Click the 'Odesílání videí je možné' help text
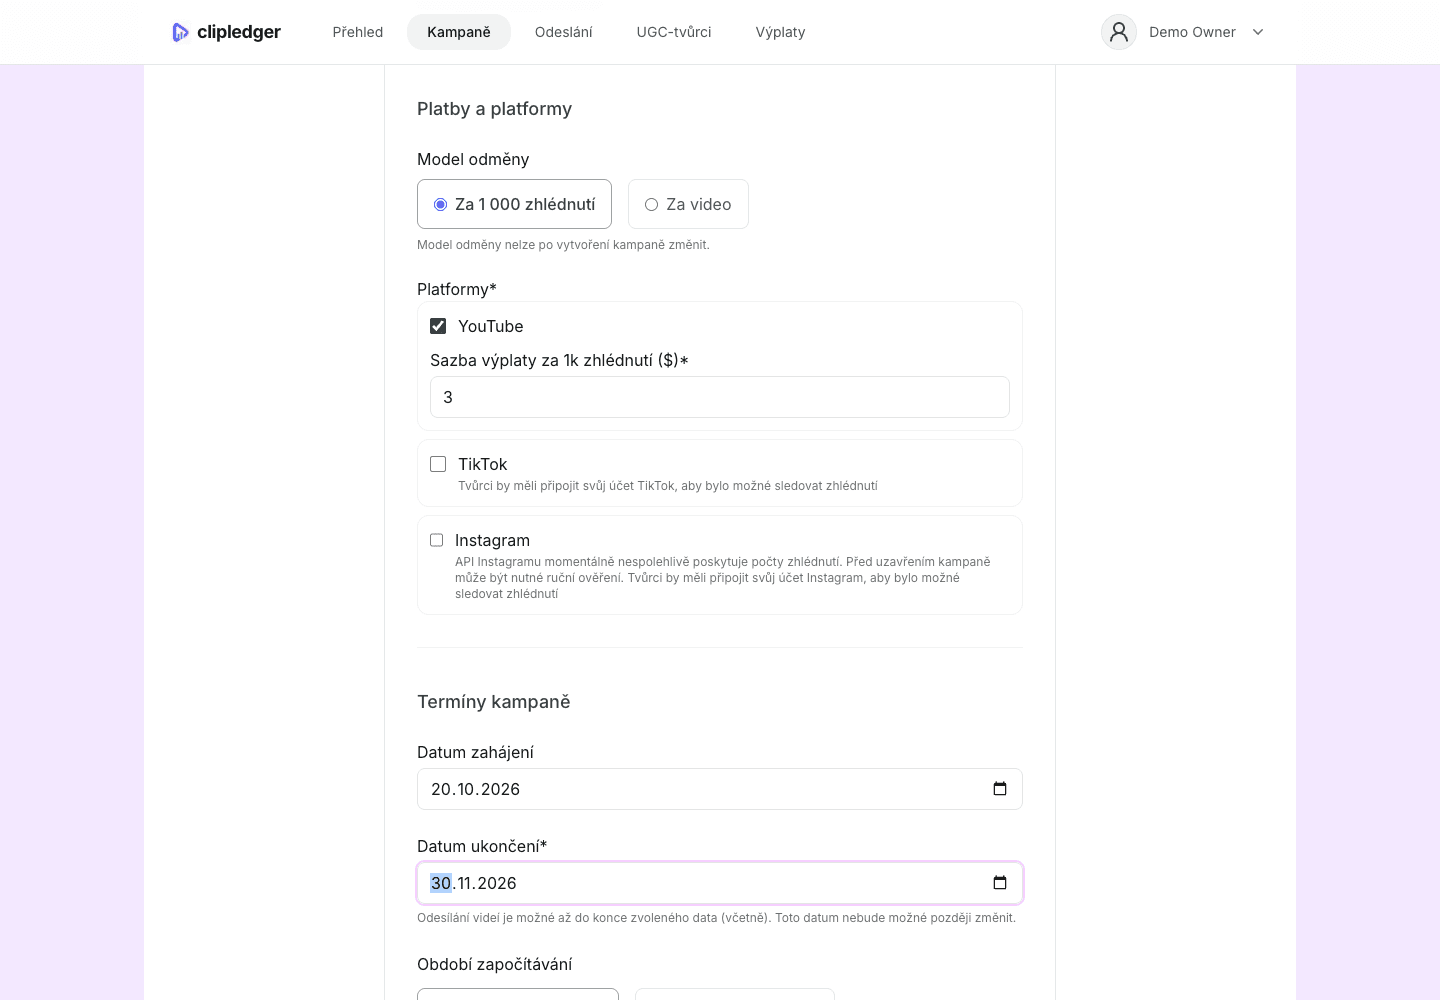Image resolution: width=1440 pixels, height=1000 pixels. pos(716,918)
